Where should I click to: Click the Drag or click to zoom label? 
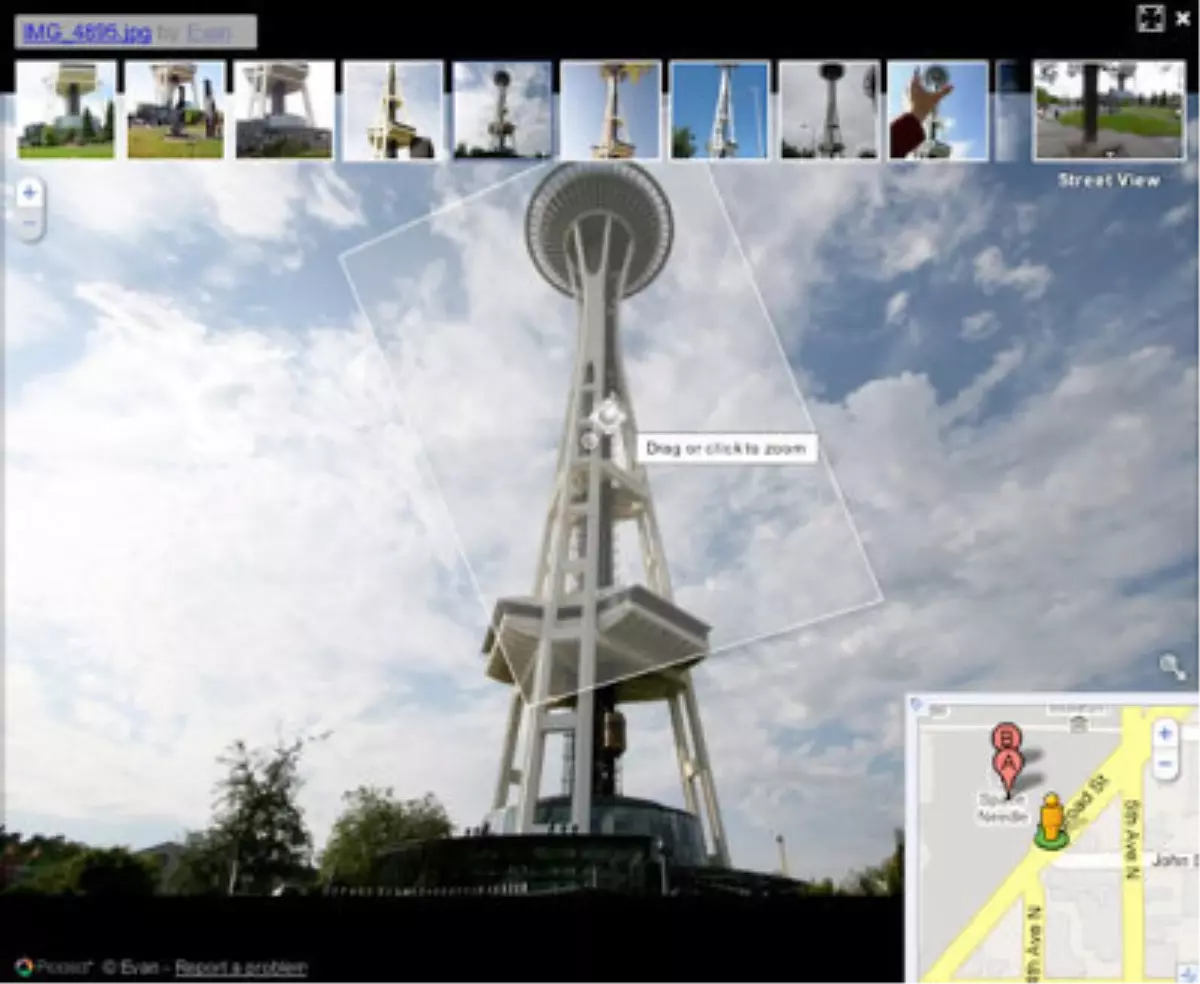723,447
